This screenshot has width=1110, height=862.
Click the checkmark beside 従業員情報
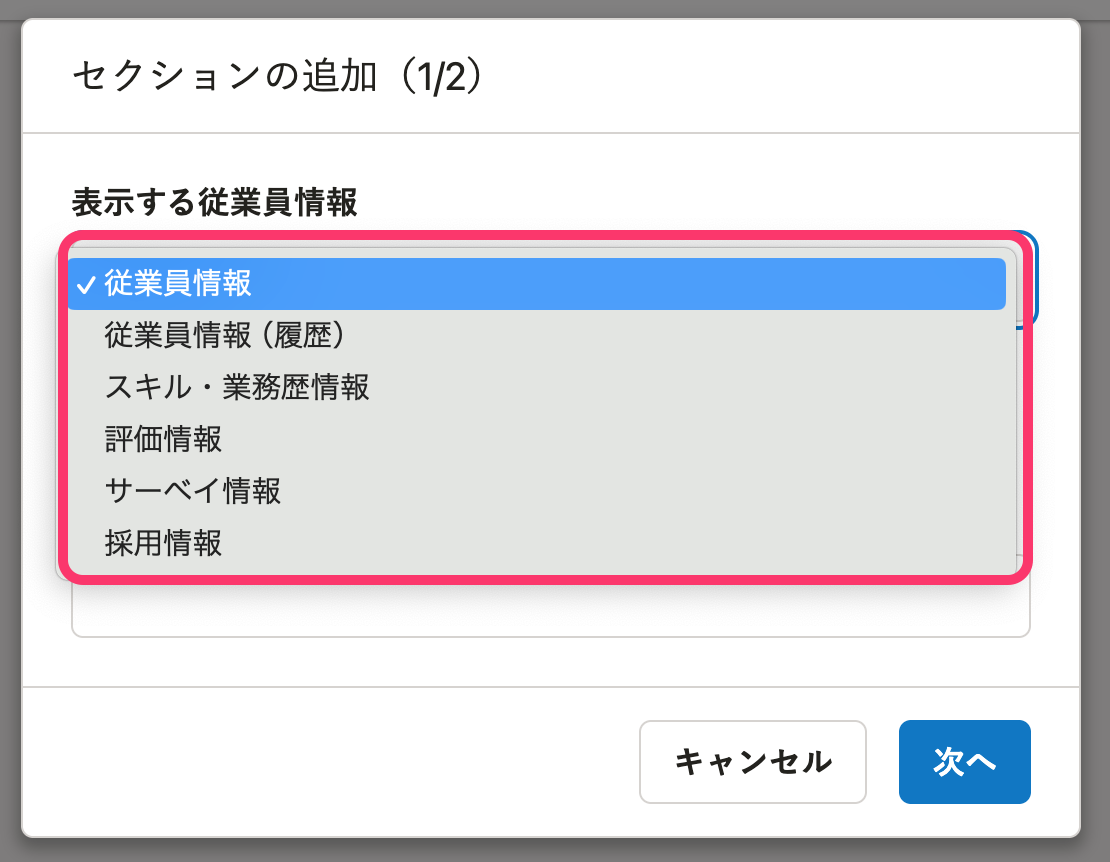(88, 284)
